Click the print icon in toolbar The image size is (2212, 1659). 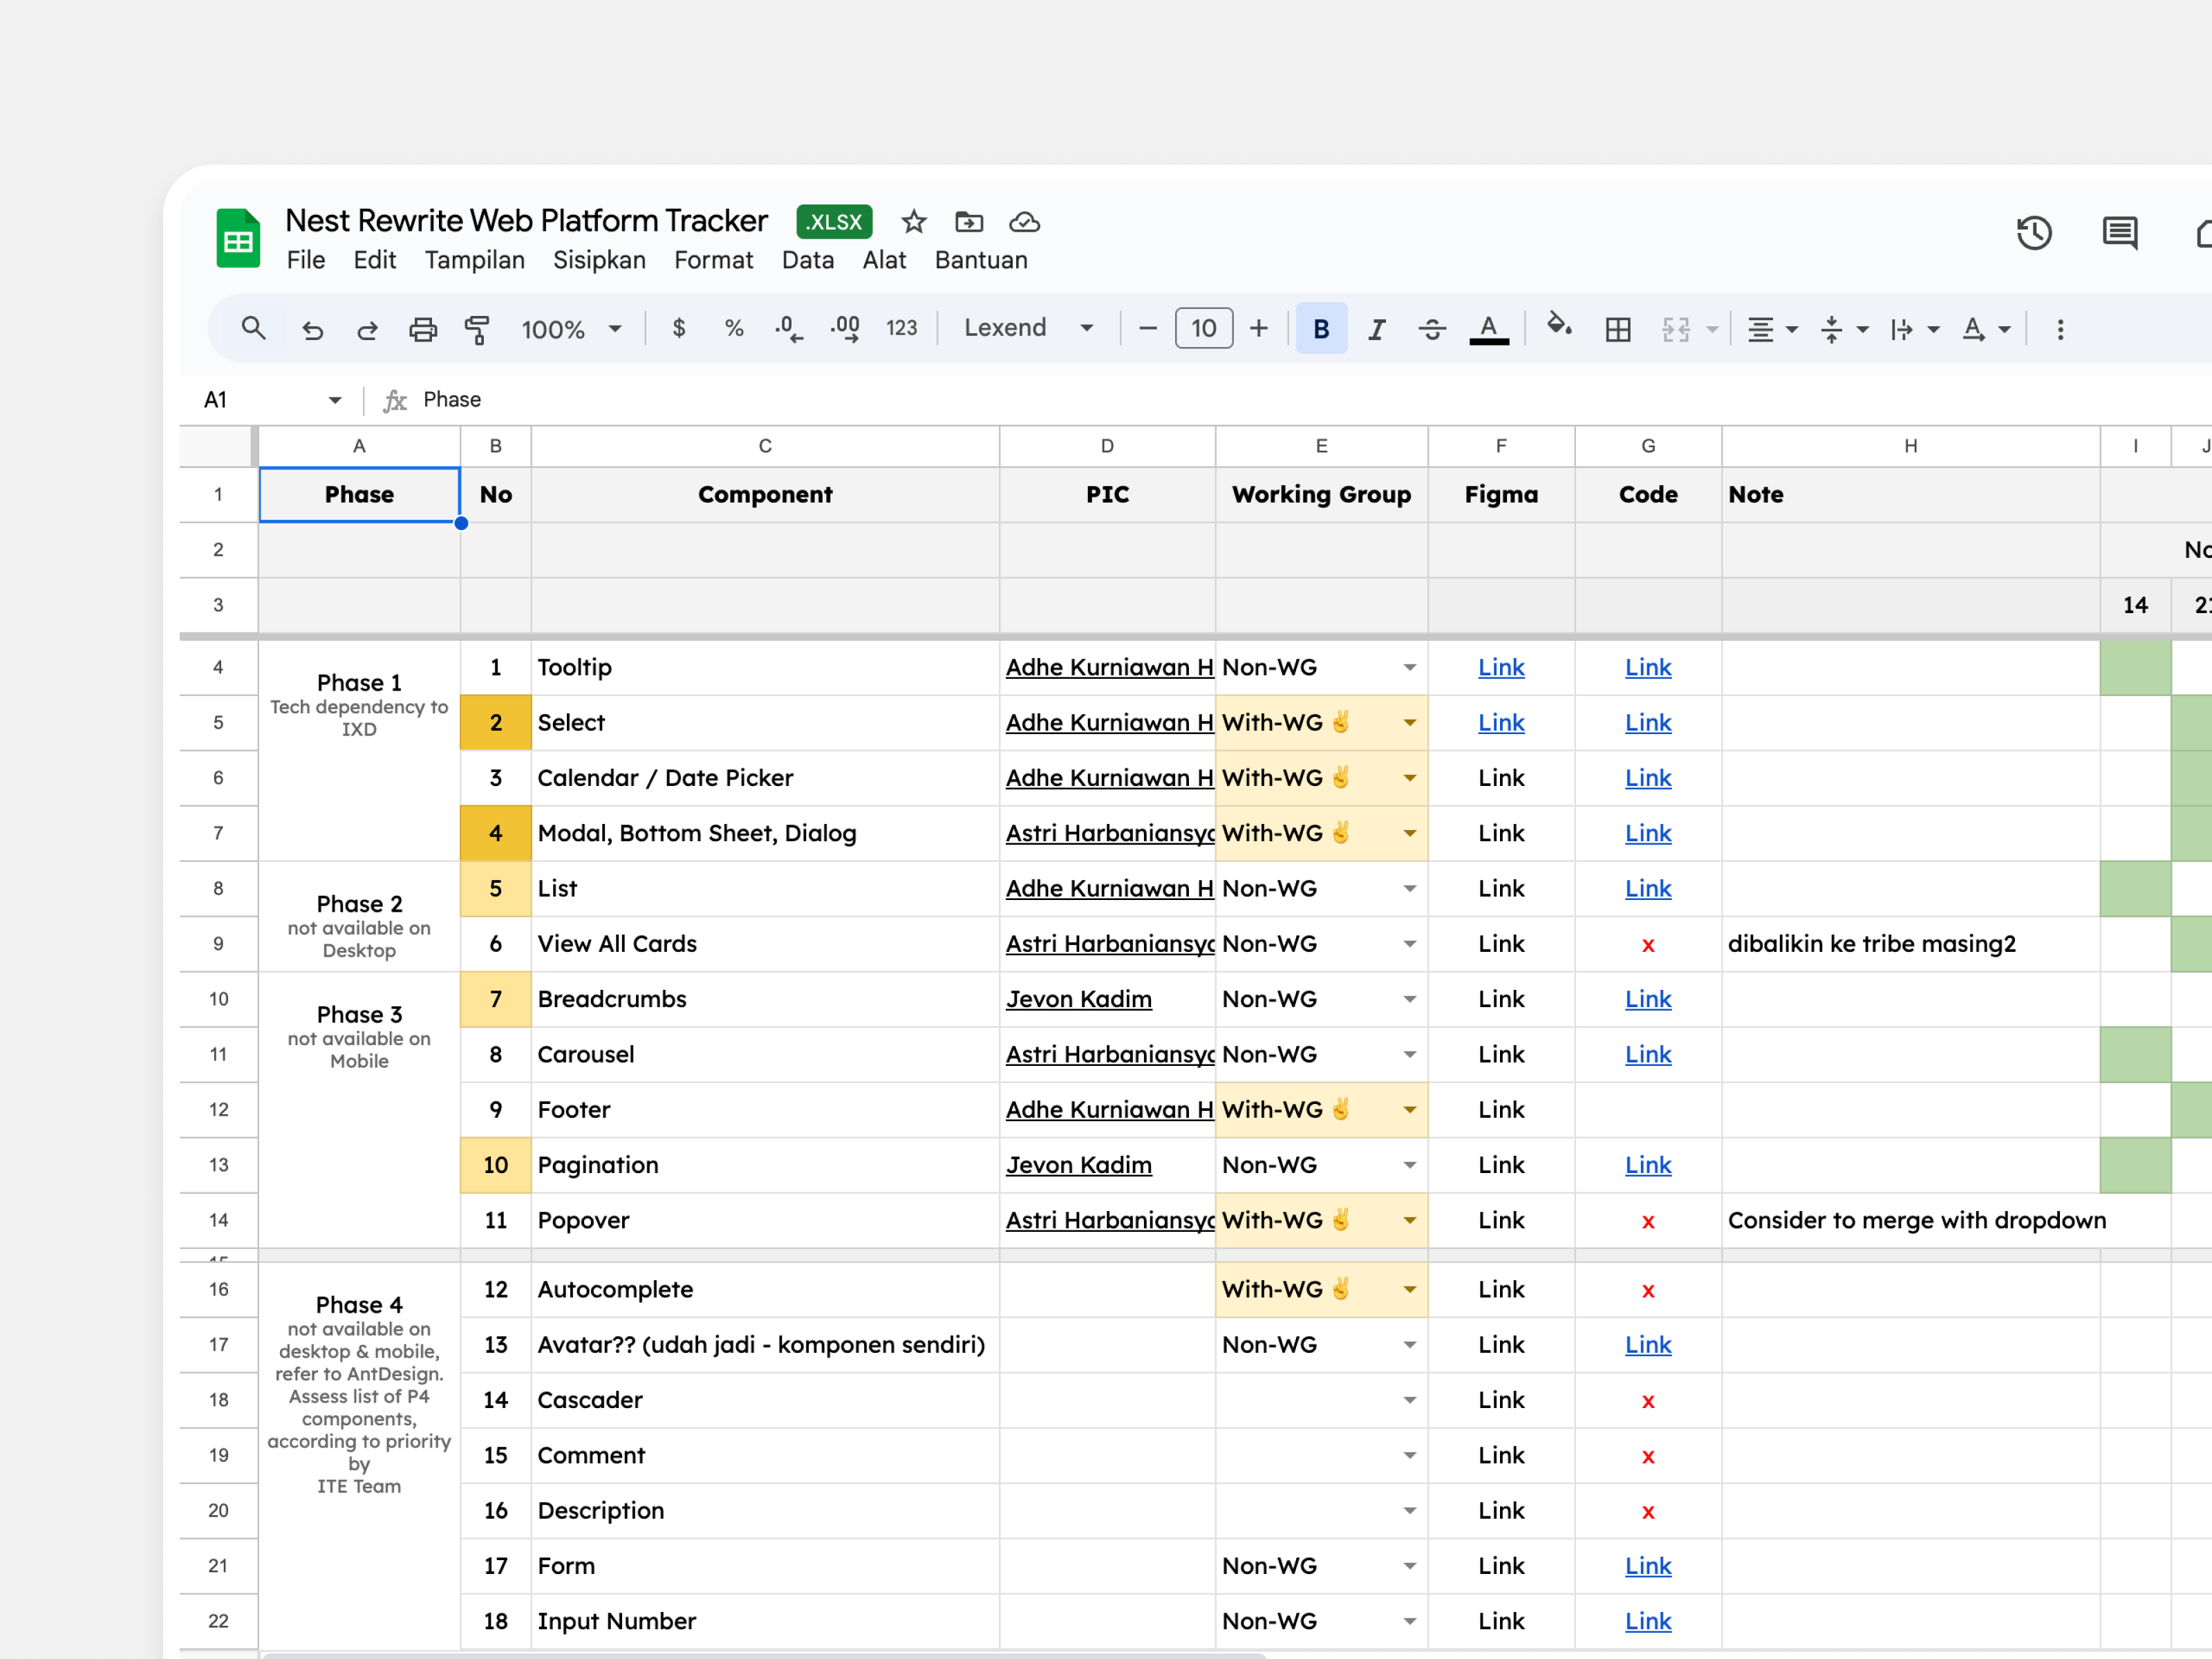click(x=423, y=329)
